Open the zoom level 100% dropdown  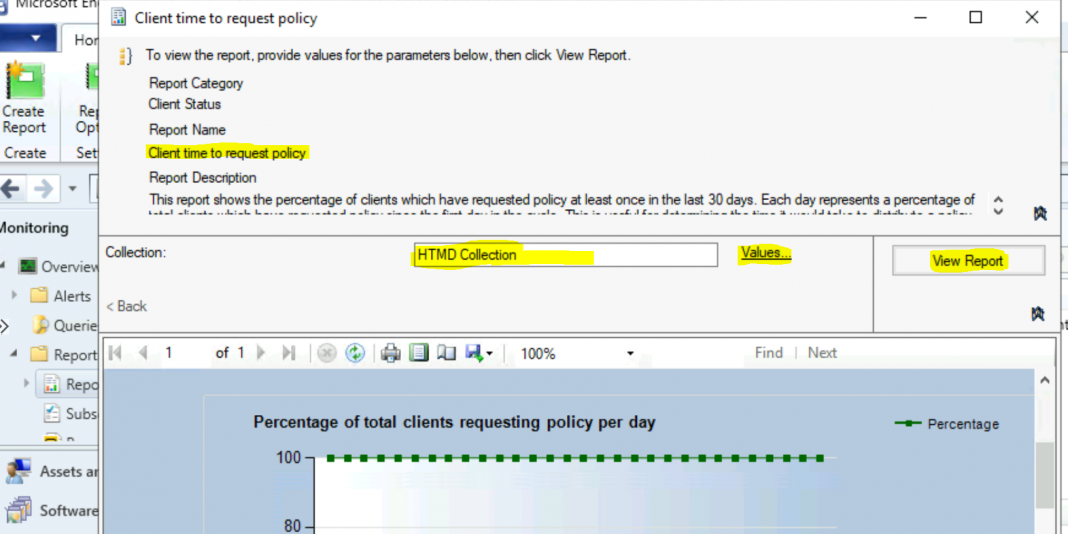click(x=630, y=354)
